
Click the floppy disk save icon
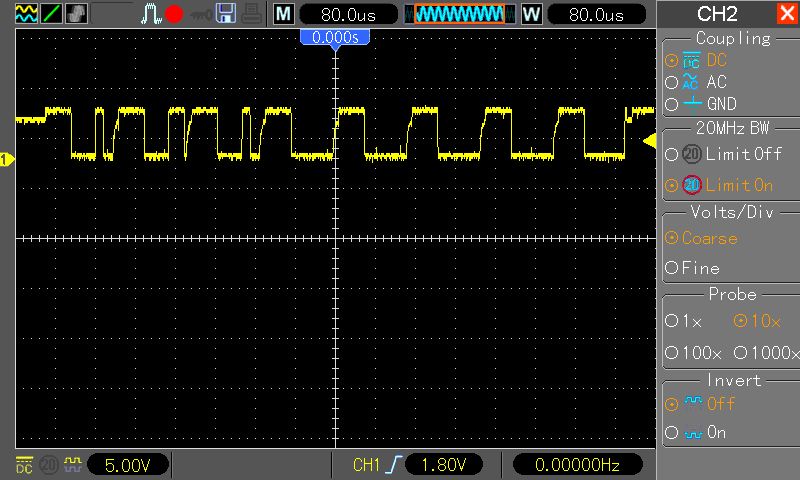(x=226, y=14)
